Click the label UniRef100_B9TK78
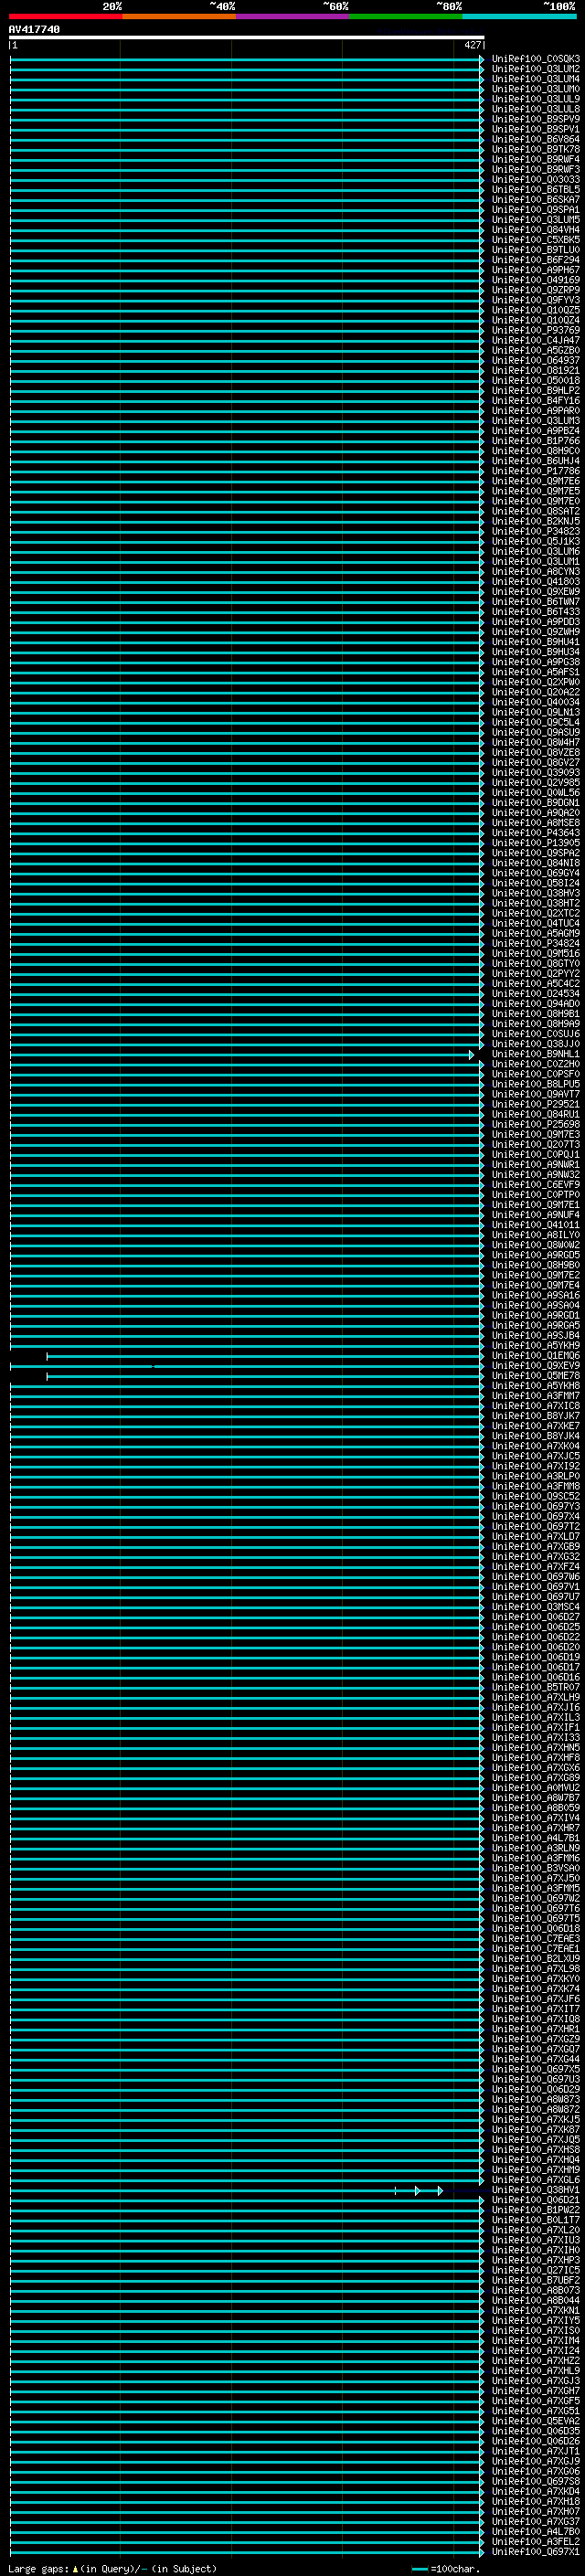The height and width of the screenshot is (2576, 585). coord(536,149)
